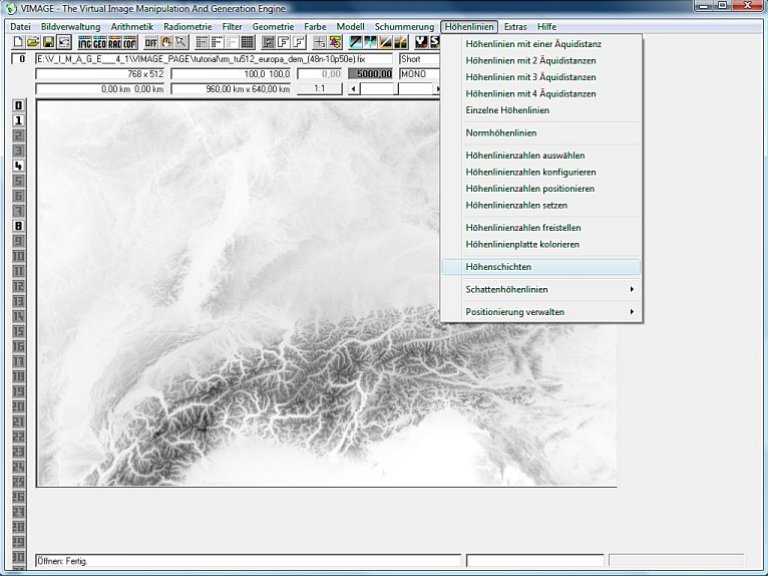Click the 1:1 zoom button
This screenshot has width=768, height=576.
point(320,89)
